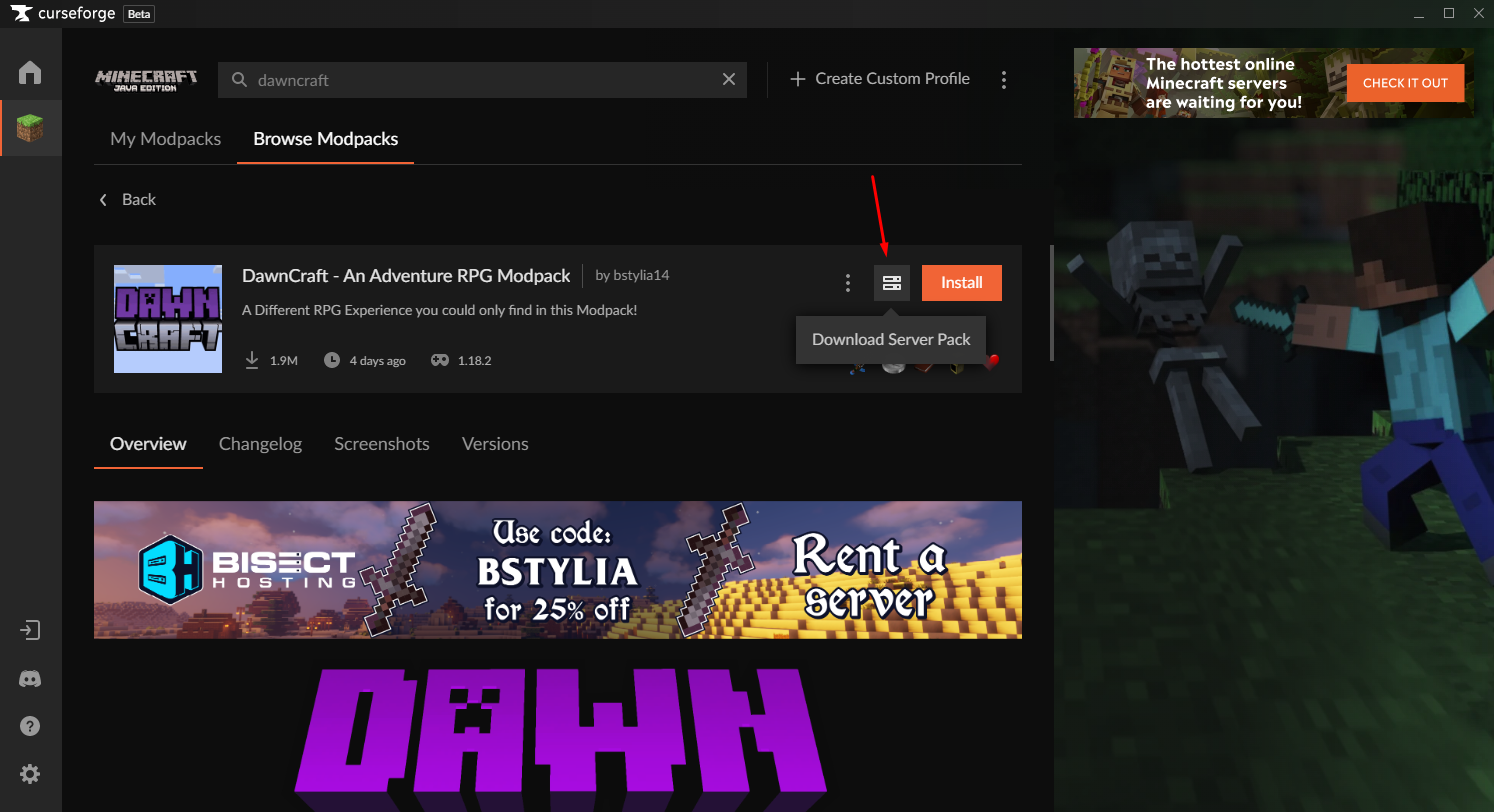Clear the dawncraft search text
1494x812 pixels.
click(729, 79)
